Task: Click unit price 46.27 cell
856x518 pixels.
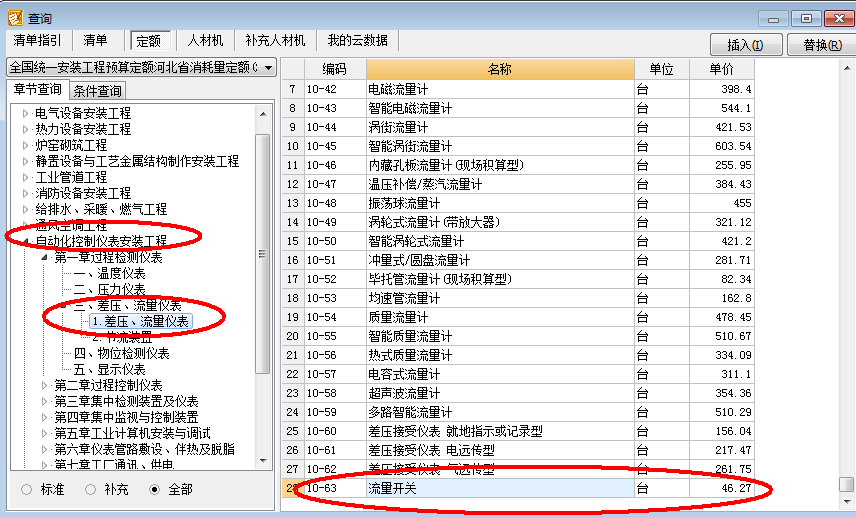Action: click(722, 488)
